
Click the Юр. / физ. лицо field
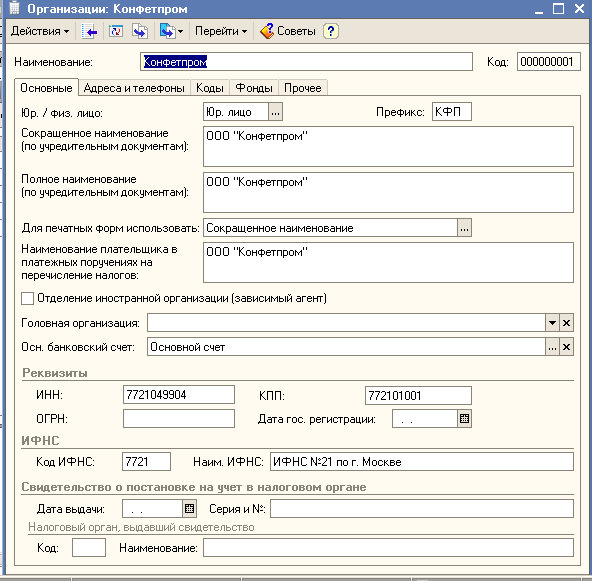pyautogui.click(x=236, y=112)
